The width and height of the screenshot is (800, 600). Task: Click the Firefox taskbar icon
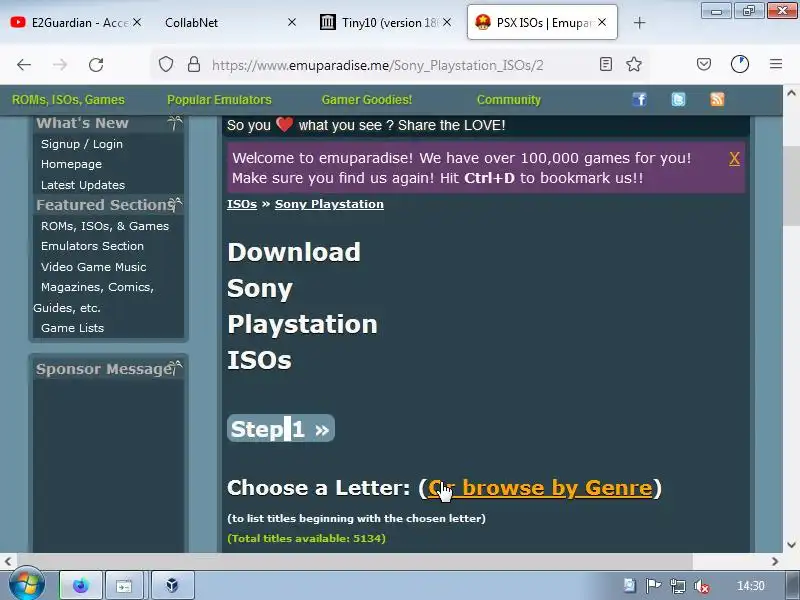point(81,585)
